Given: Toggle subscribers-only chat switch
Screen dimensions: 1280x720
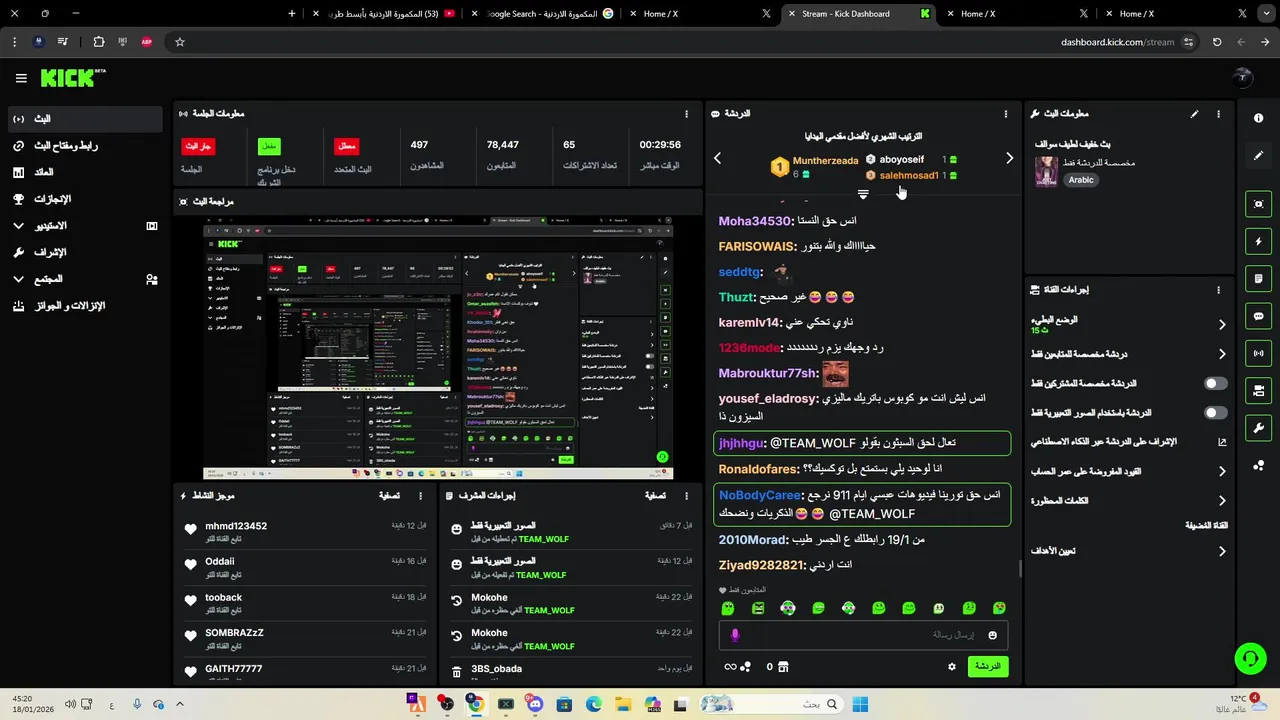Looking at the screenshot, I should [x=1216, y=383].
